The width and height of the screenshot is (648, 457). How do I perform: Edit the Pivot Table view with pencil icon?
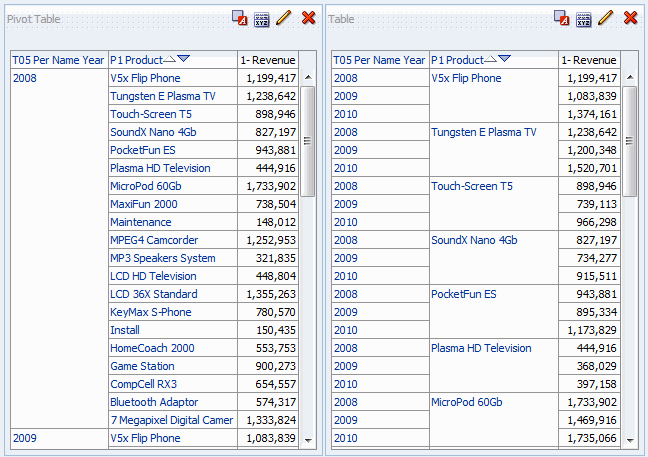point(284,18)
